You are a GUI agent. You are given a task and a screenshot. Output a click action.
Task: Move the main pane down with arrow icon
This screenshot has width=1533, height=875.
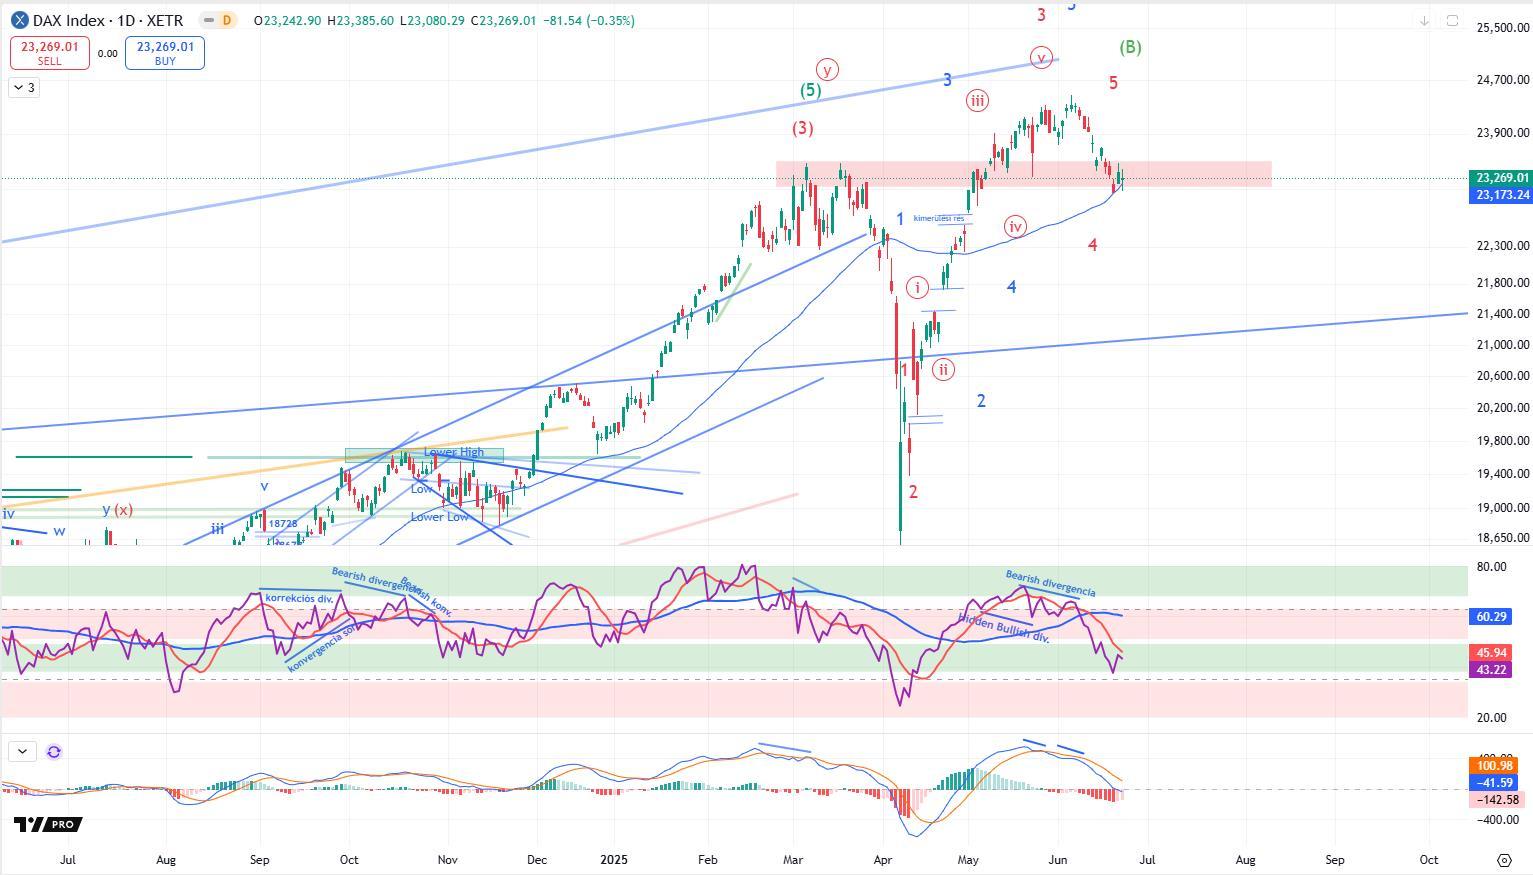tap(1424, 20)
